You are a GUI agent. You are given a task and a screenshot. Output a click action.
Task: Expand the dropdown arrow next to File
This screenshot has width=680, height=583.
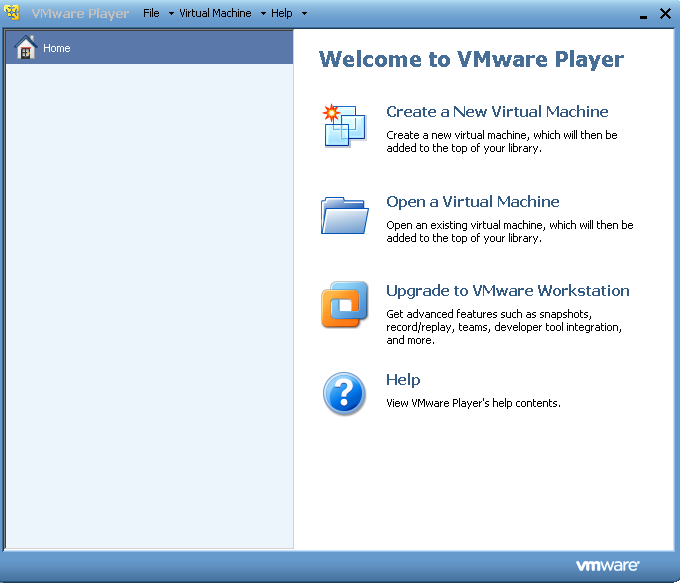[171, 14]
